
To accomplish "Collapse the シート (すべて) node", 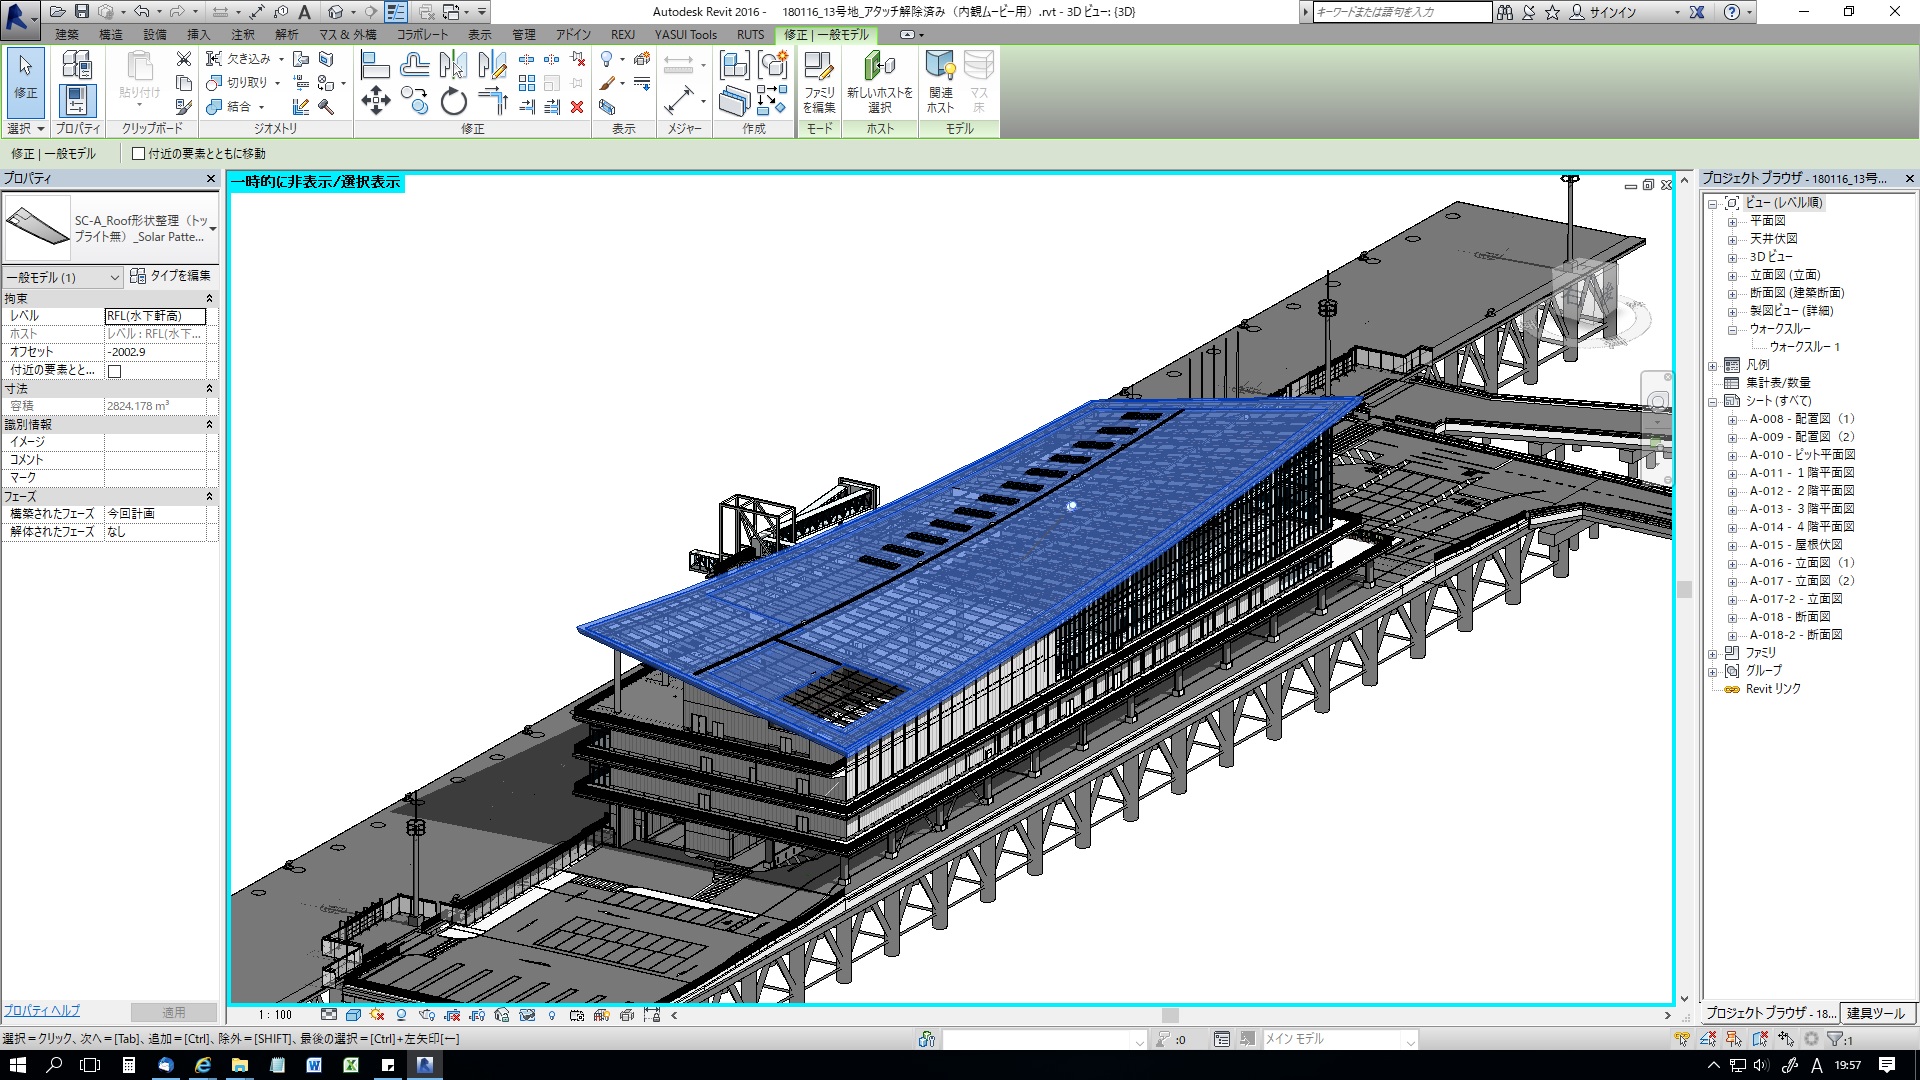I will 1713,401.
